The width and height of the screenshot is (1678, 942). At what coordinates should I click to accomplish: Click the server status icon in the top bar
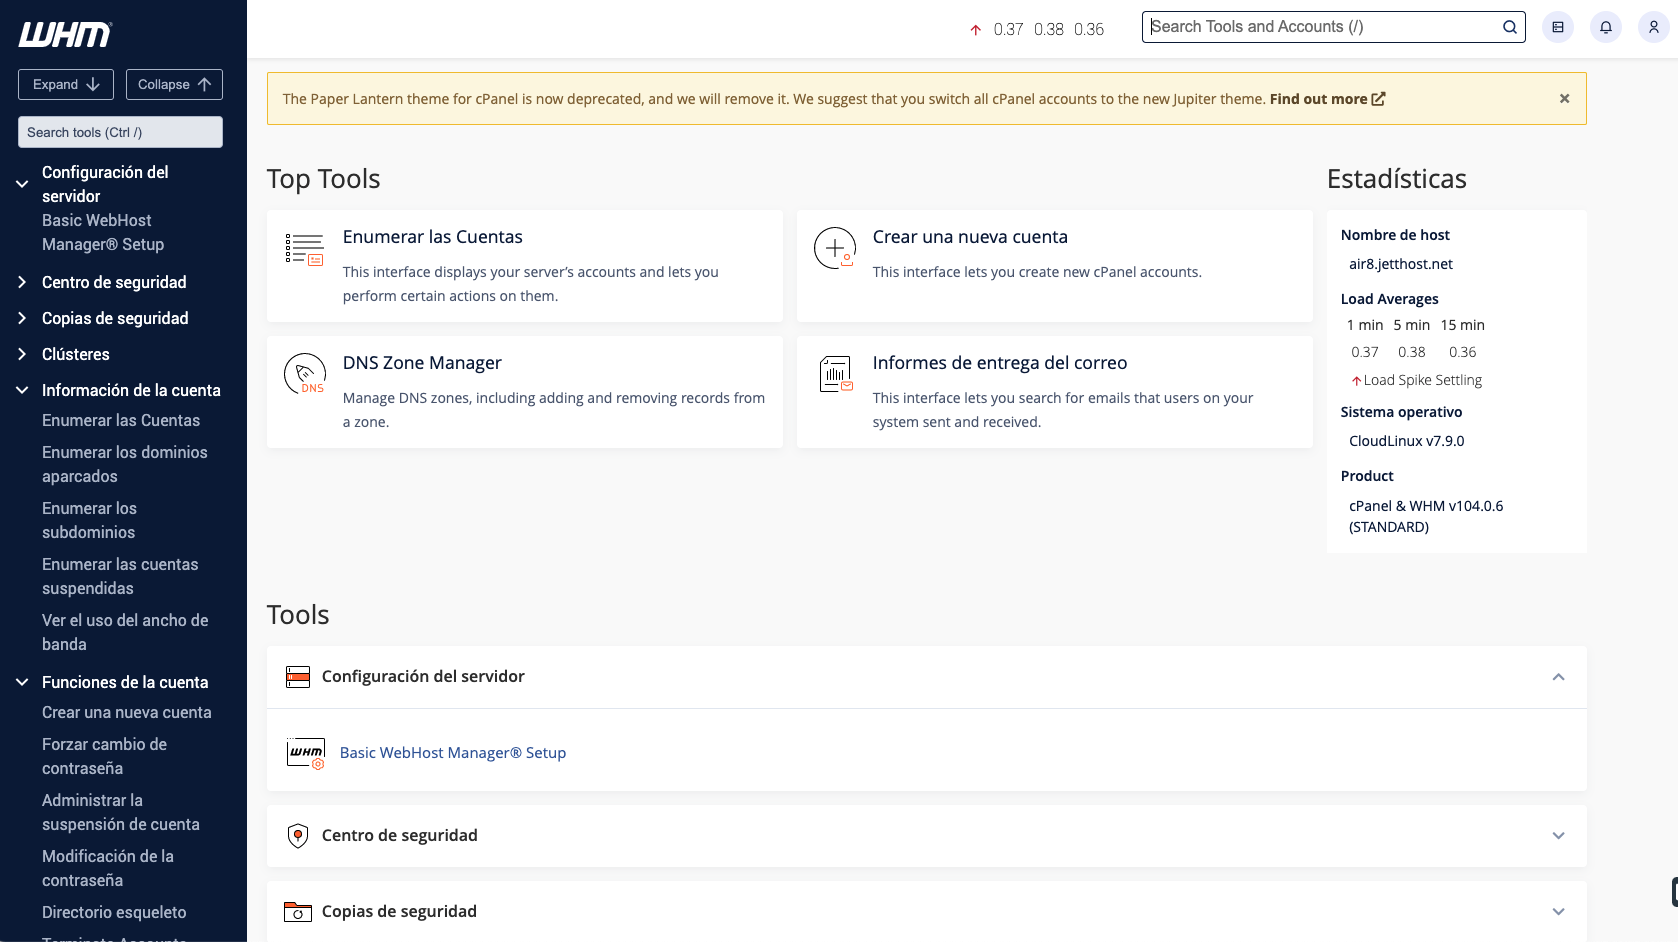pyautogui.click(x=1558, y=27)
